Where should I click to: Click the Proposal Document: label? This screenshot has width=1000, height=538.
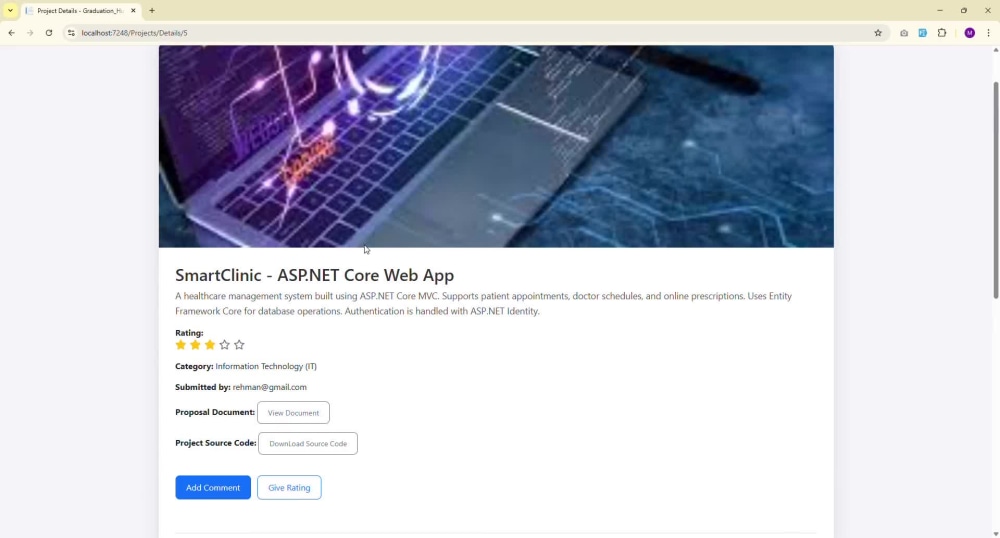click(x=215, y=412)
